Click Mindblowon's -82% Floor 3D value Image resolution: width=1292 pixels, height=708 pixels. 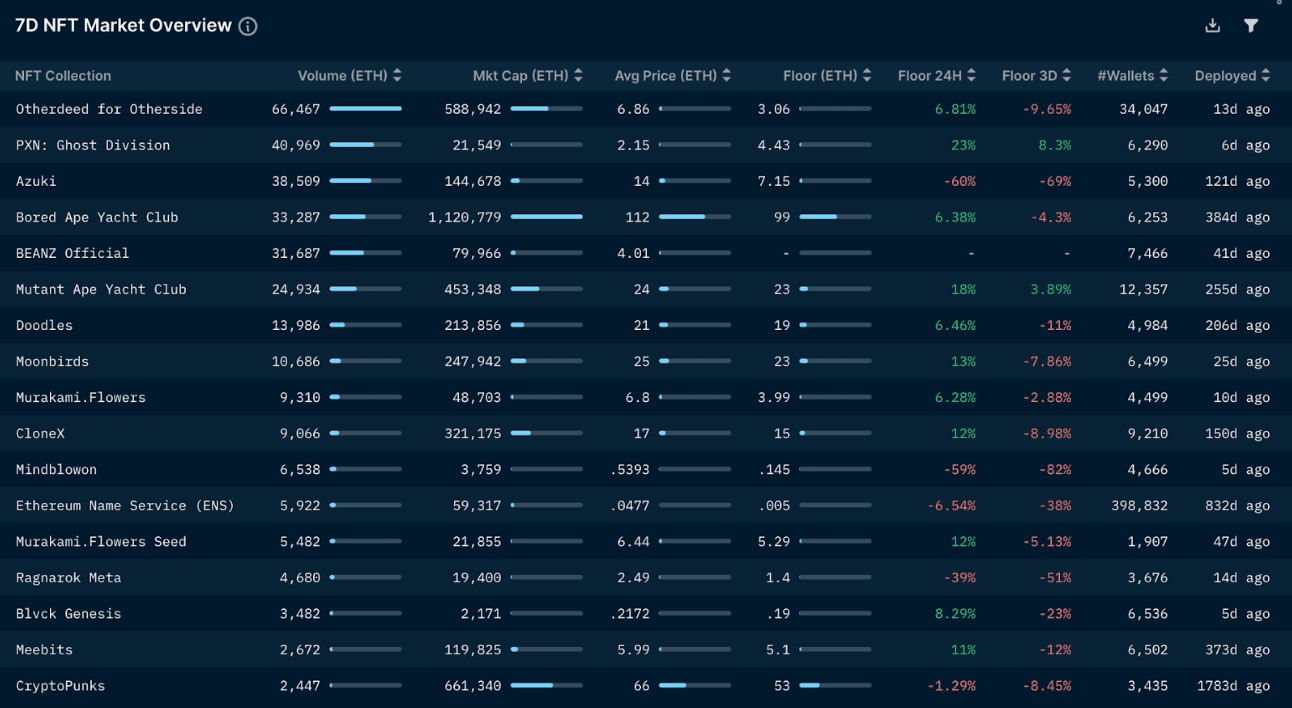coord(1055,469)
